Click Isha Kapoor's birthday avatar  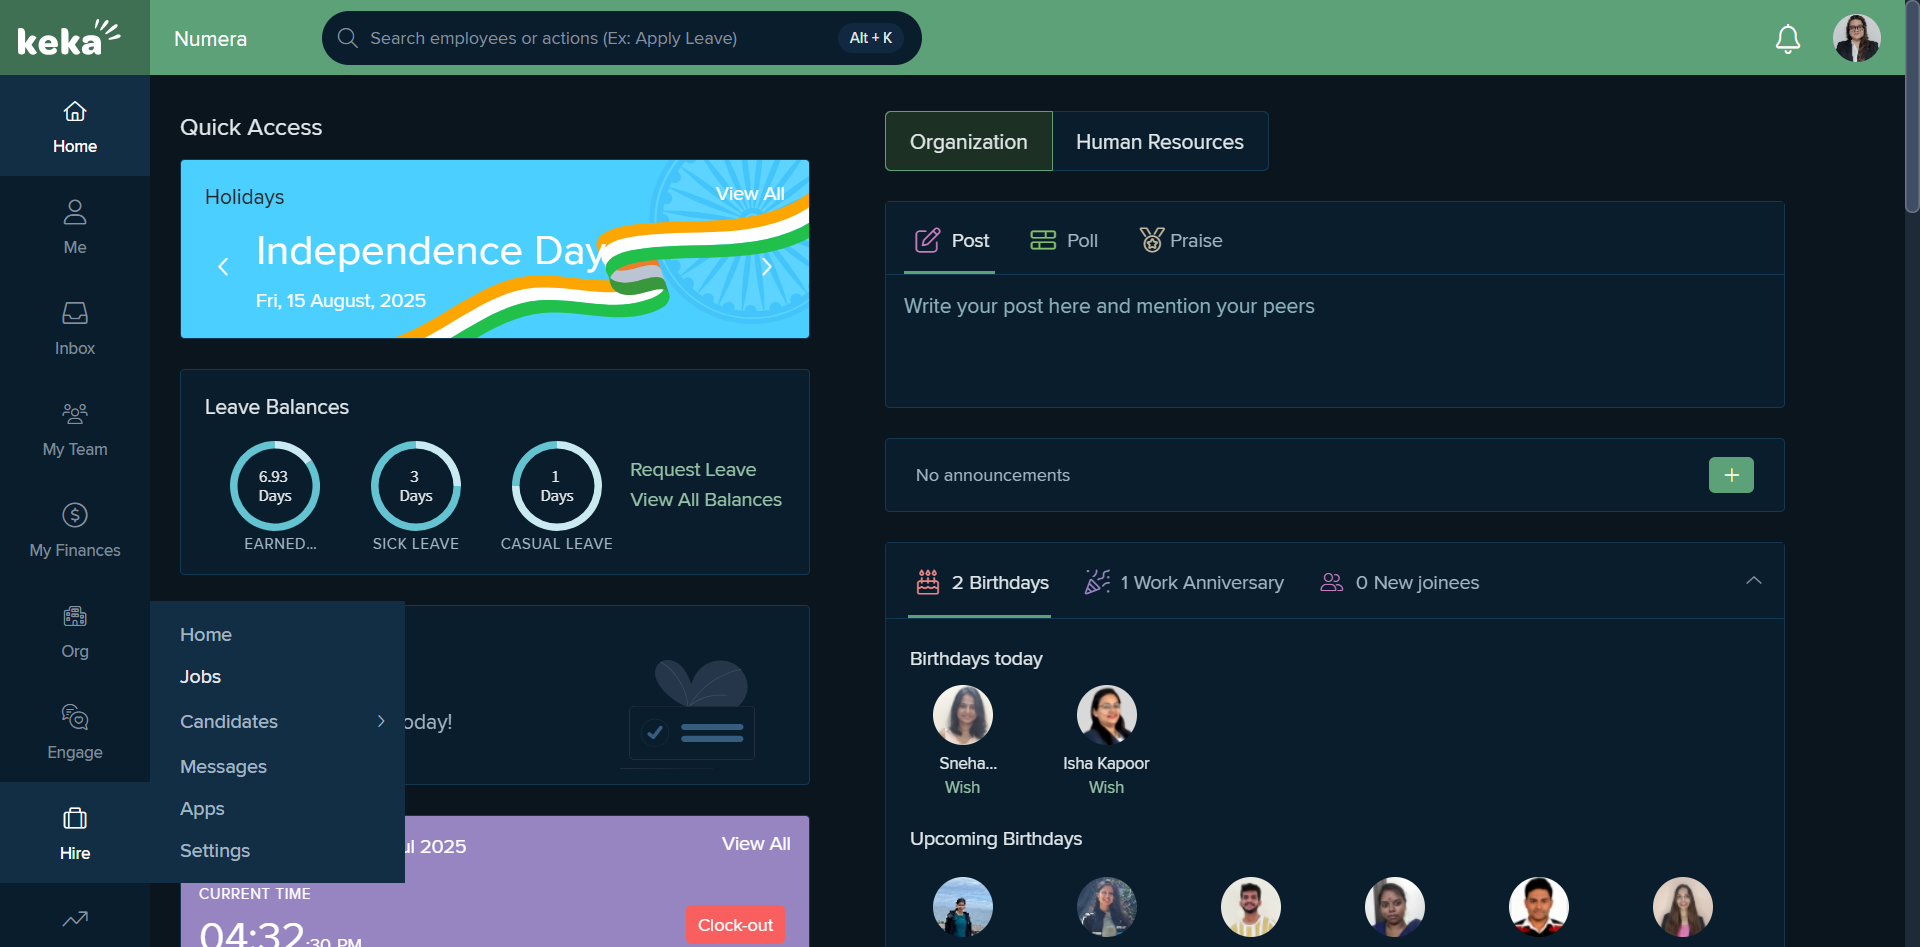1107,715
